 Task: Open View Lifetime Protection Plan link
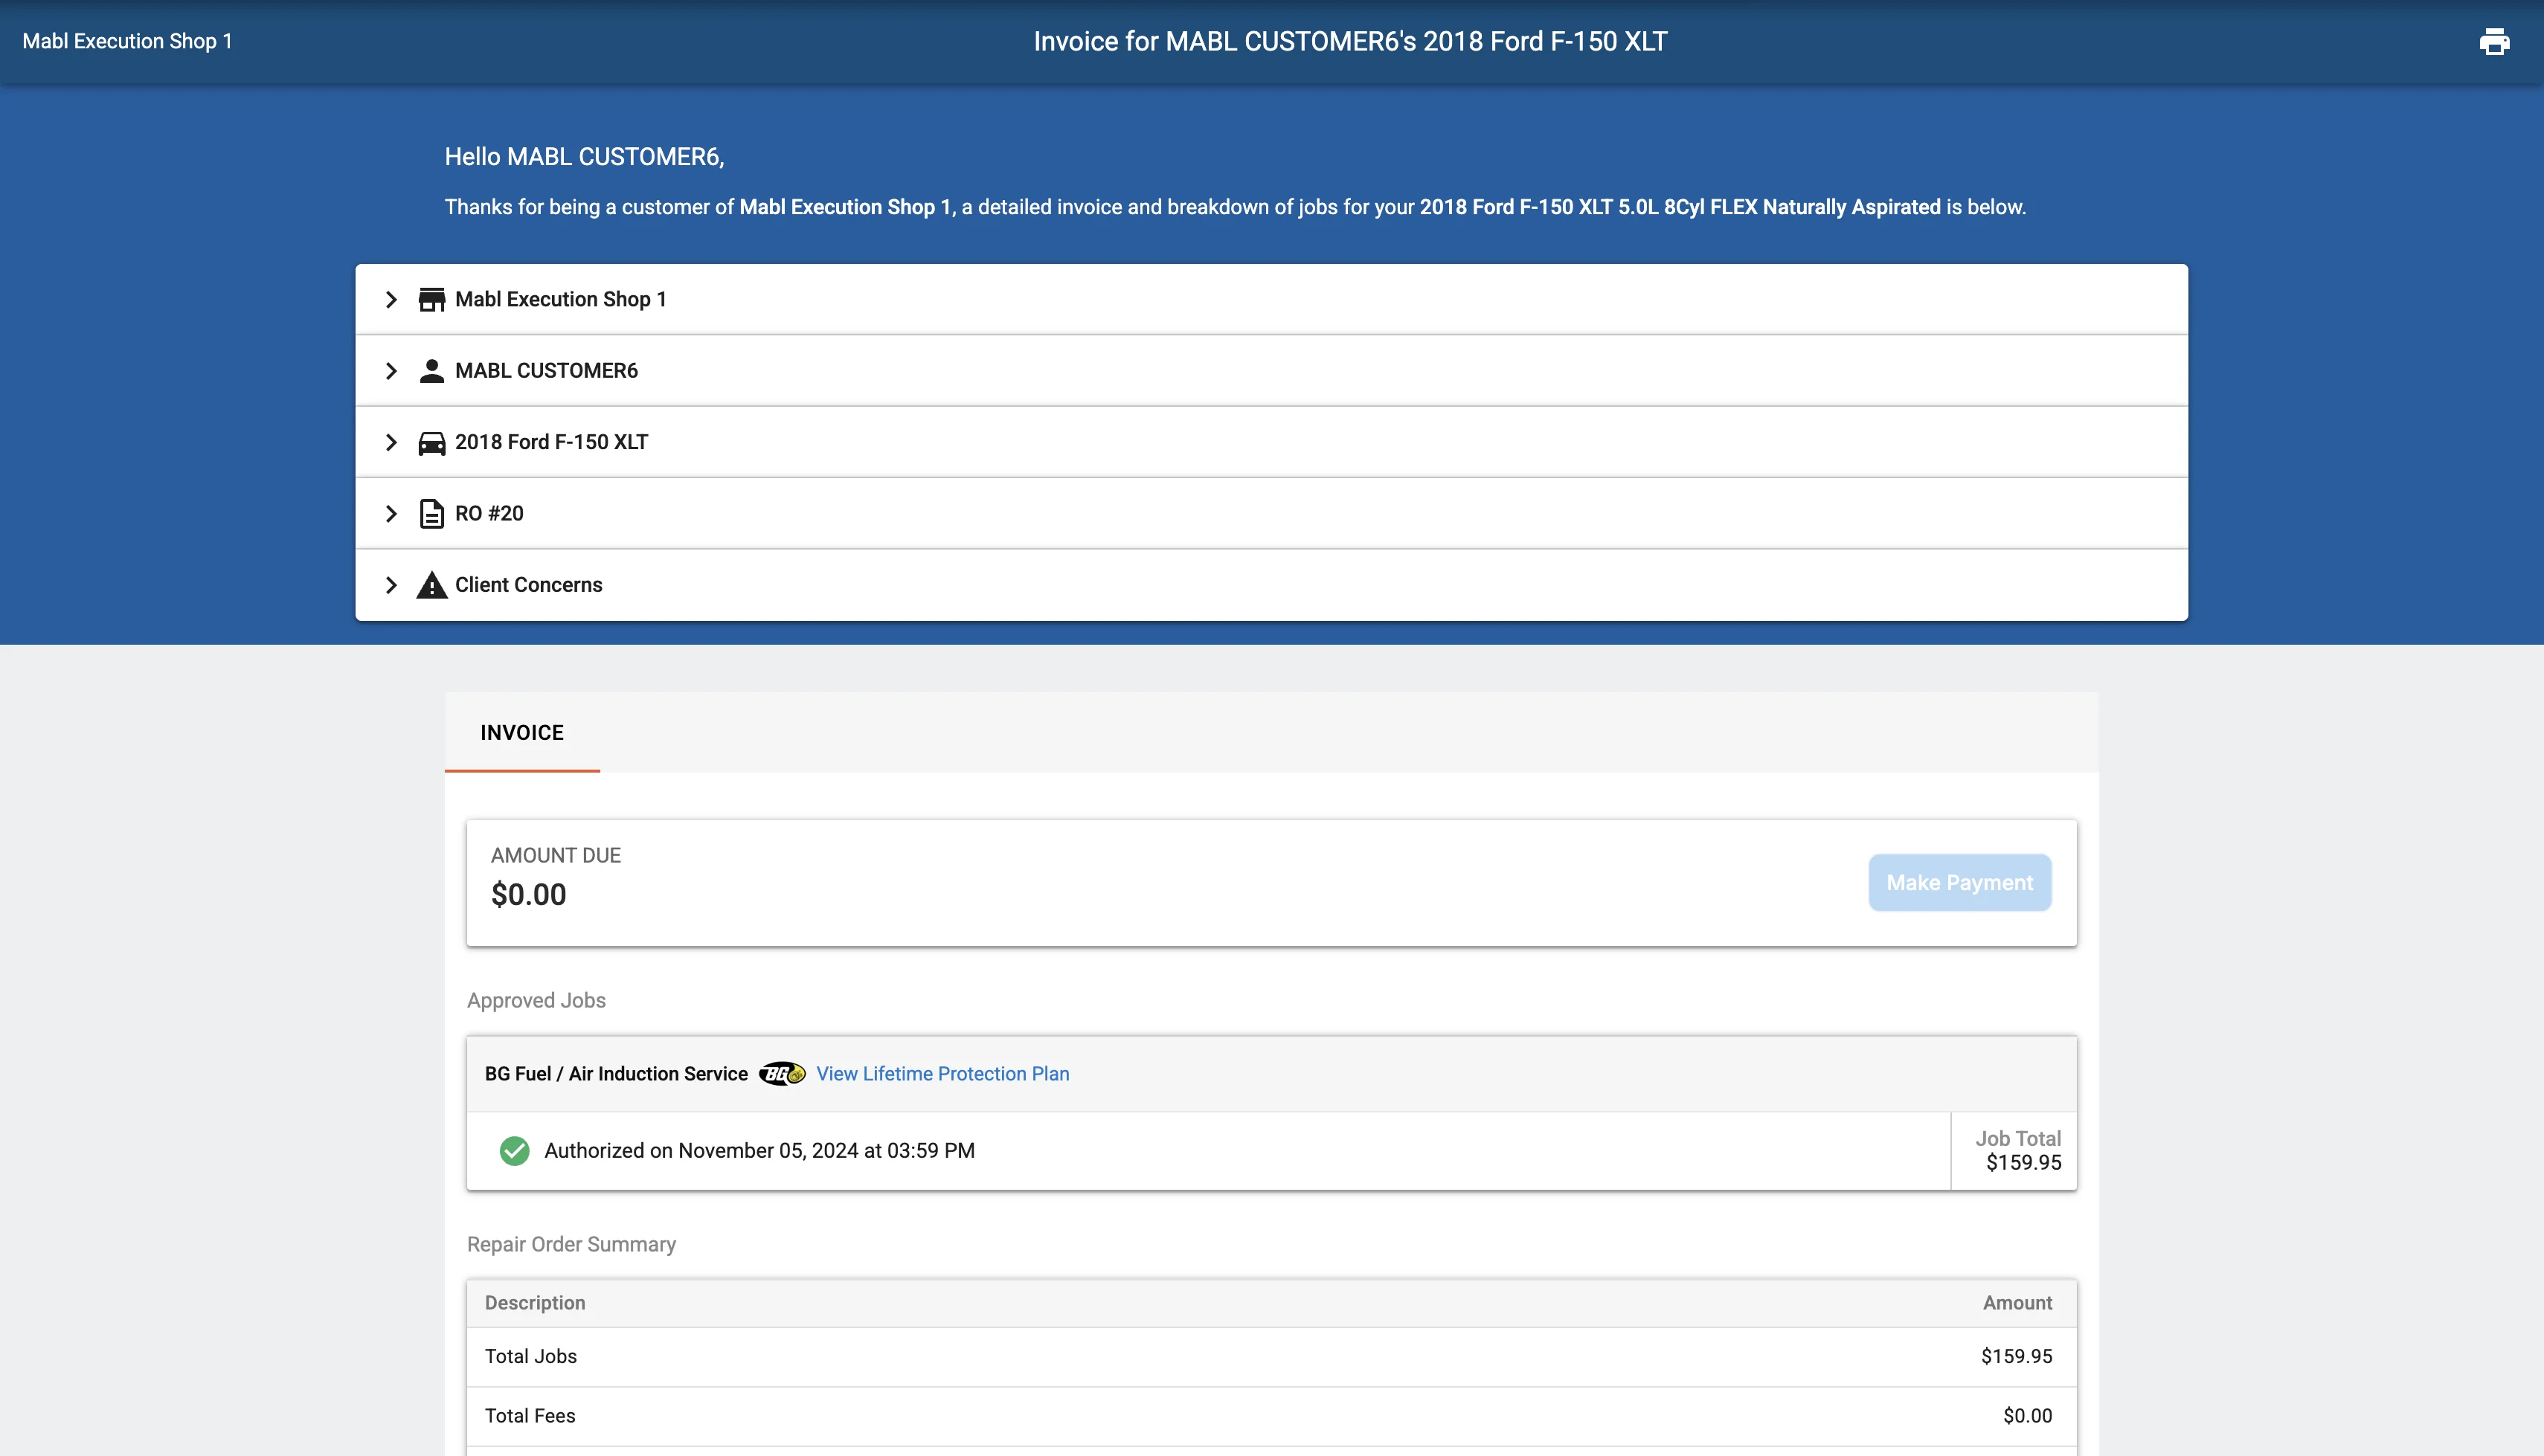(x=942, y=1074)
